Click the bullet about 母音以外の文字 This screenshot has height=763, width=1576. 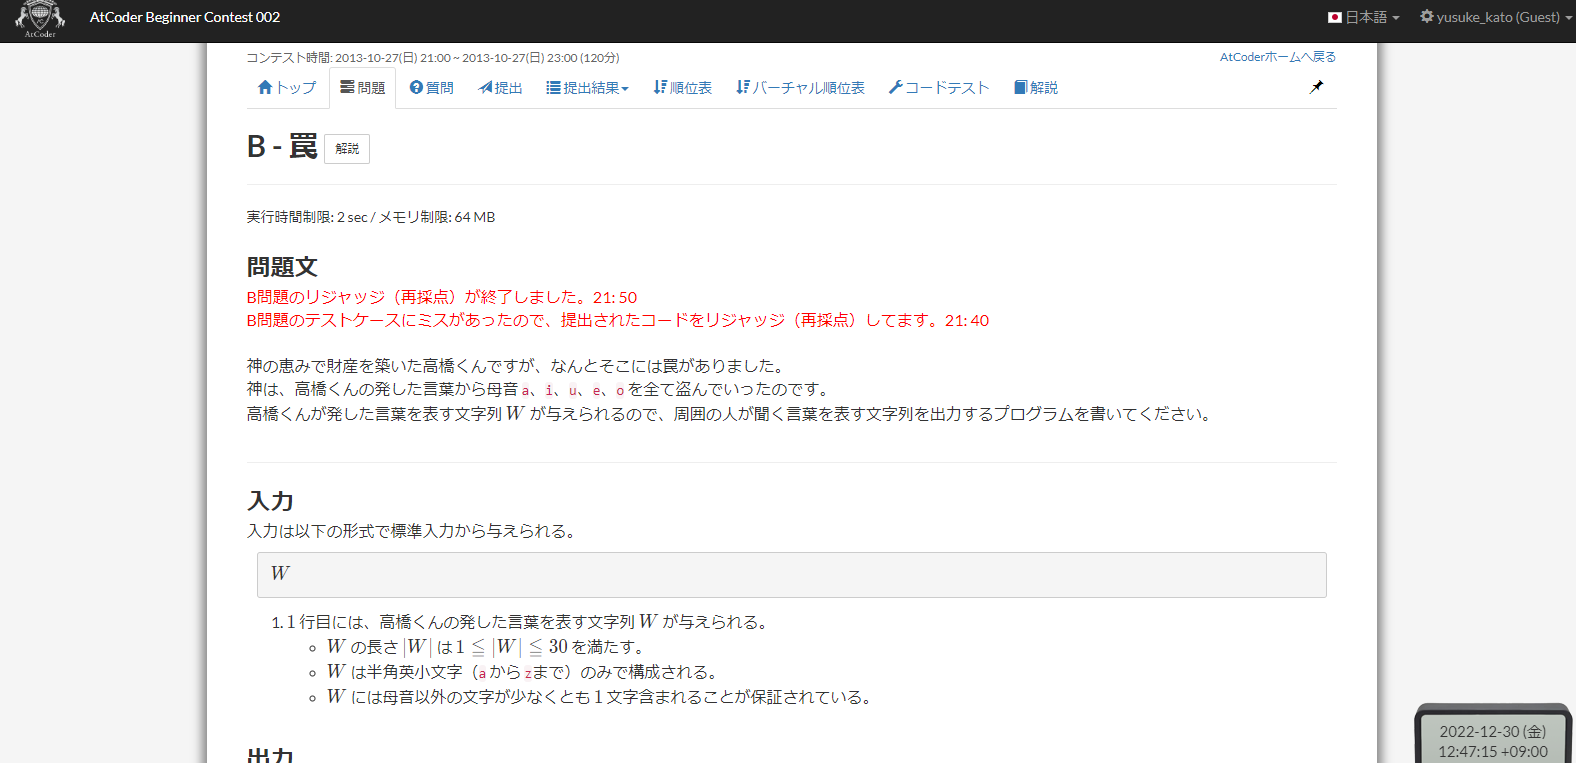(599, 697)
